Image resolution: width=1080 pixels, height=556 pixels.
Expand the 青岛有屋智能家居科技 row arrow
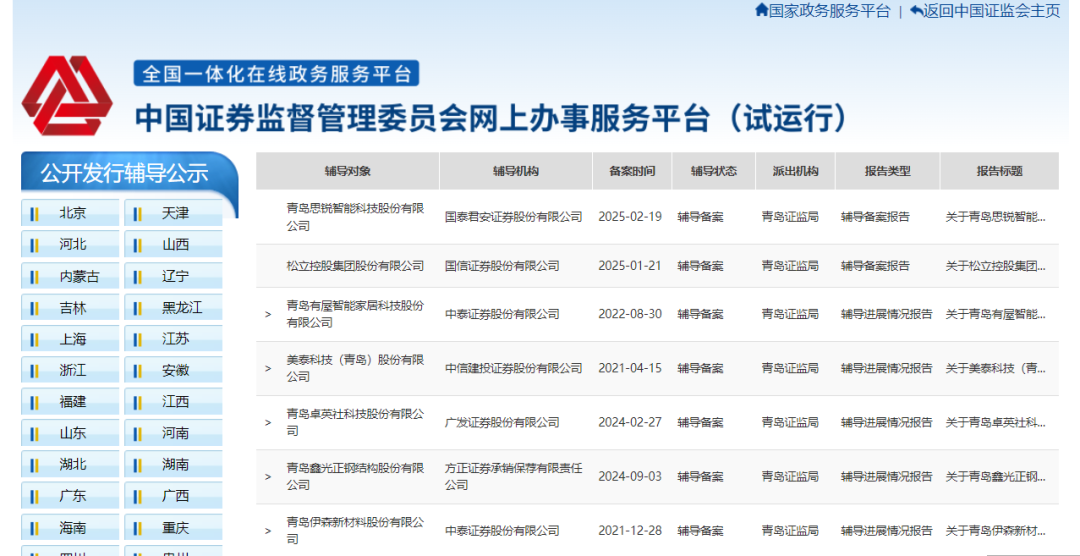point(268,315)
